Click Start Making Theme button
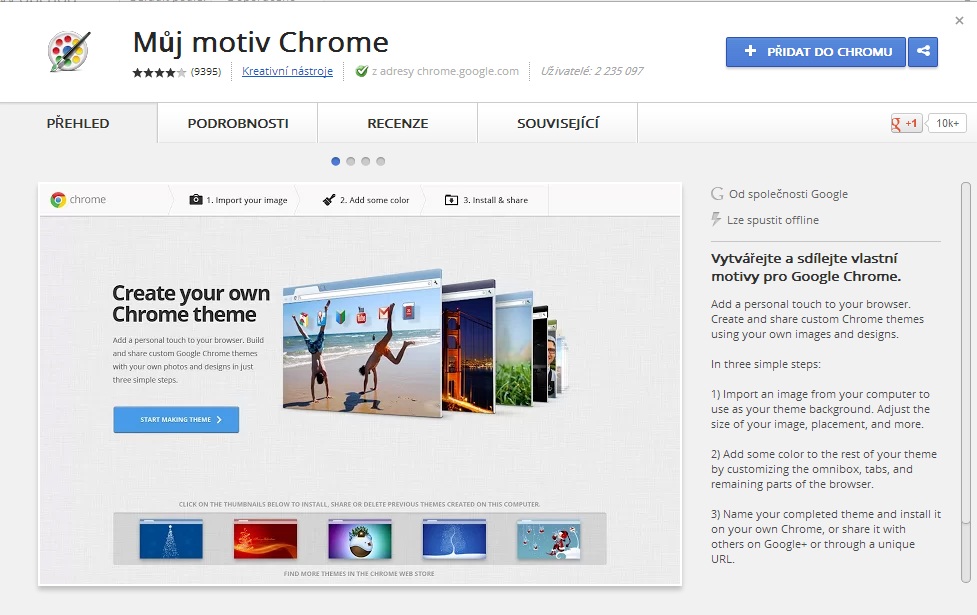The width and height of the screenshot is (977, 615). [x=176, y=419]
